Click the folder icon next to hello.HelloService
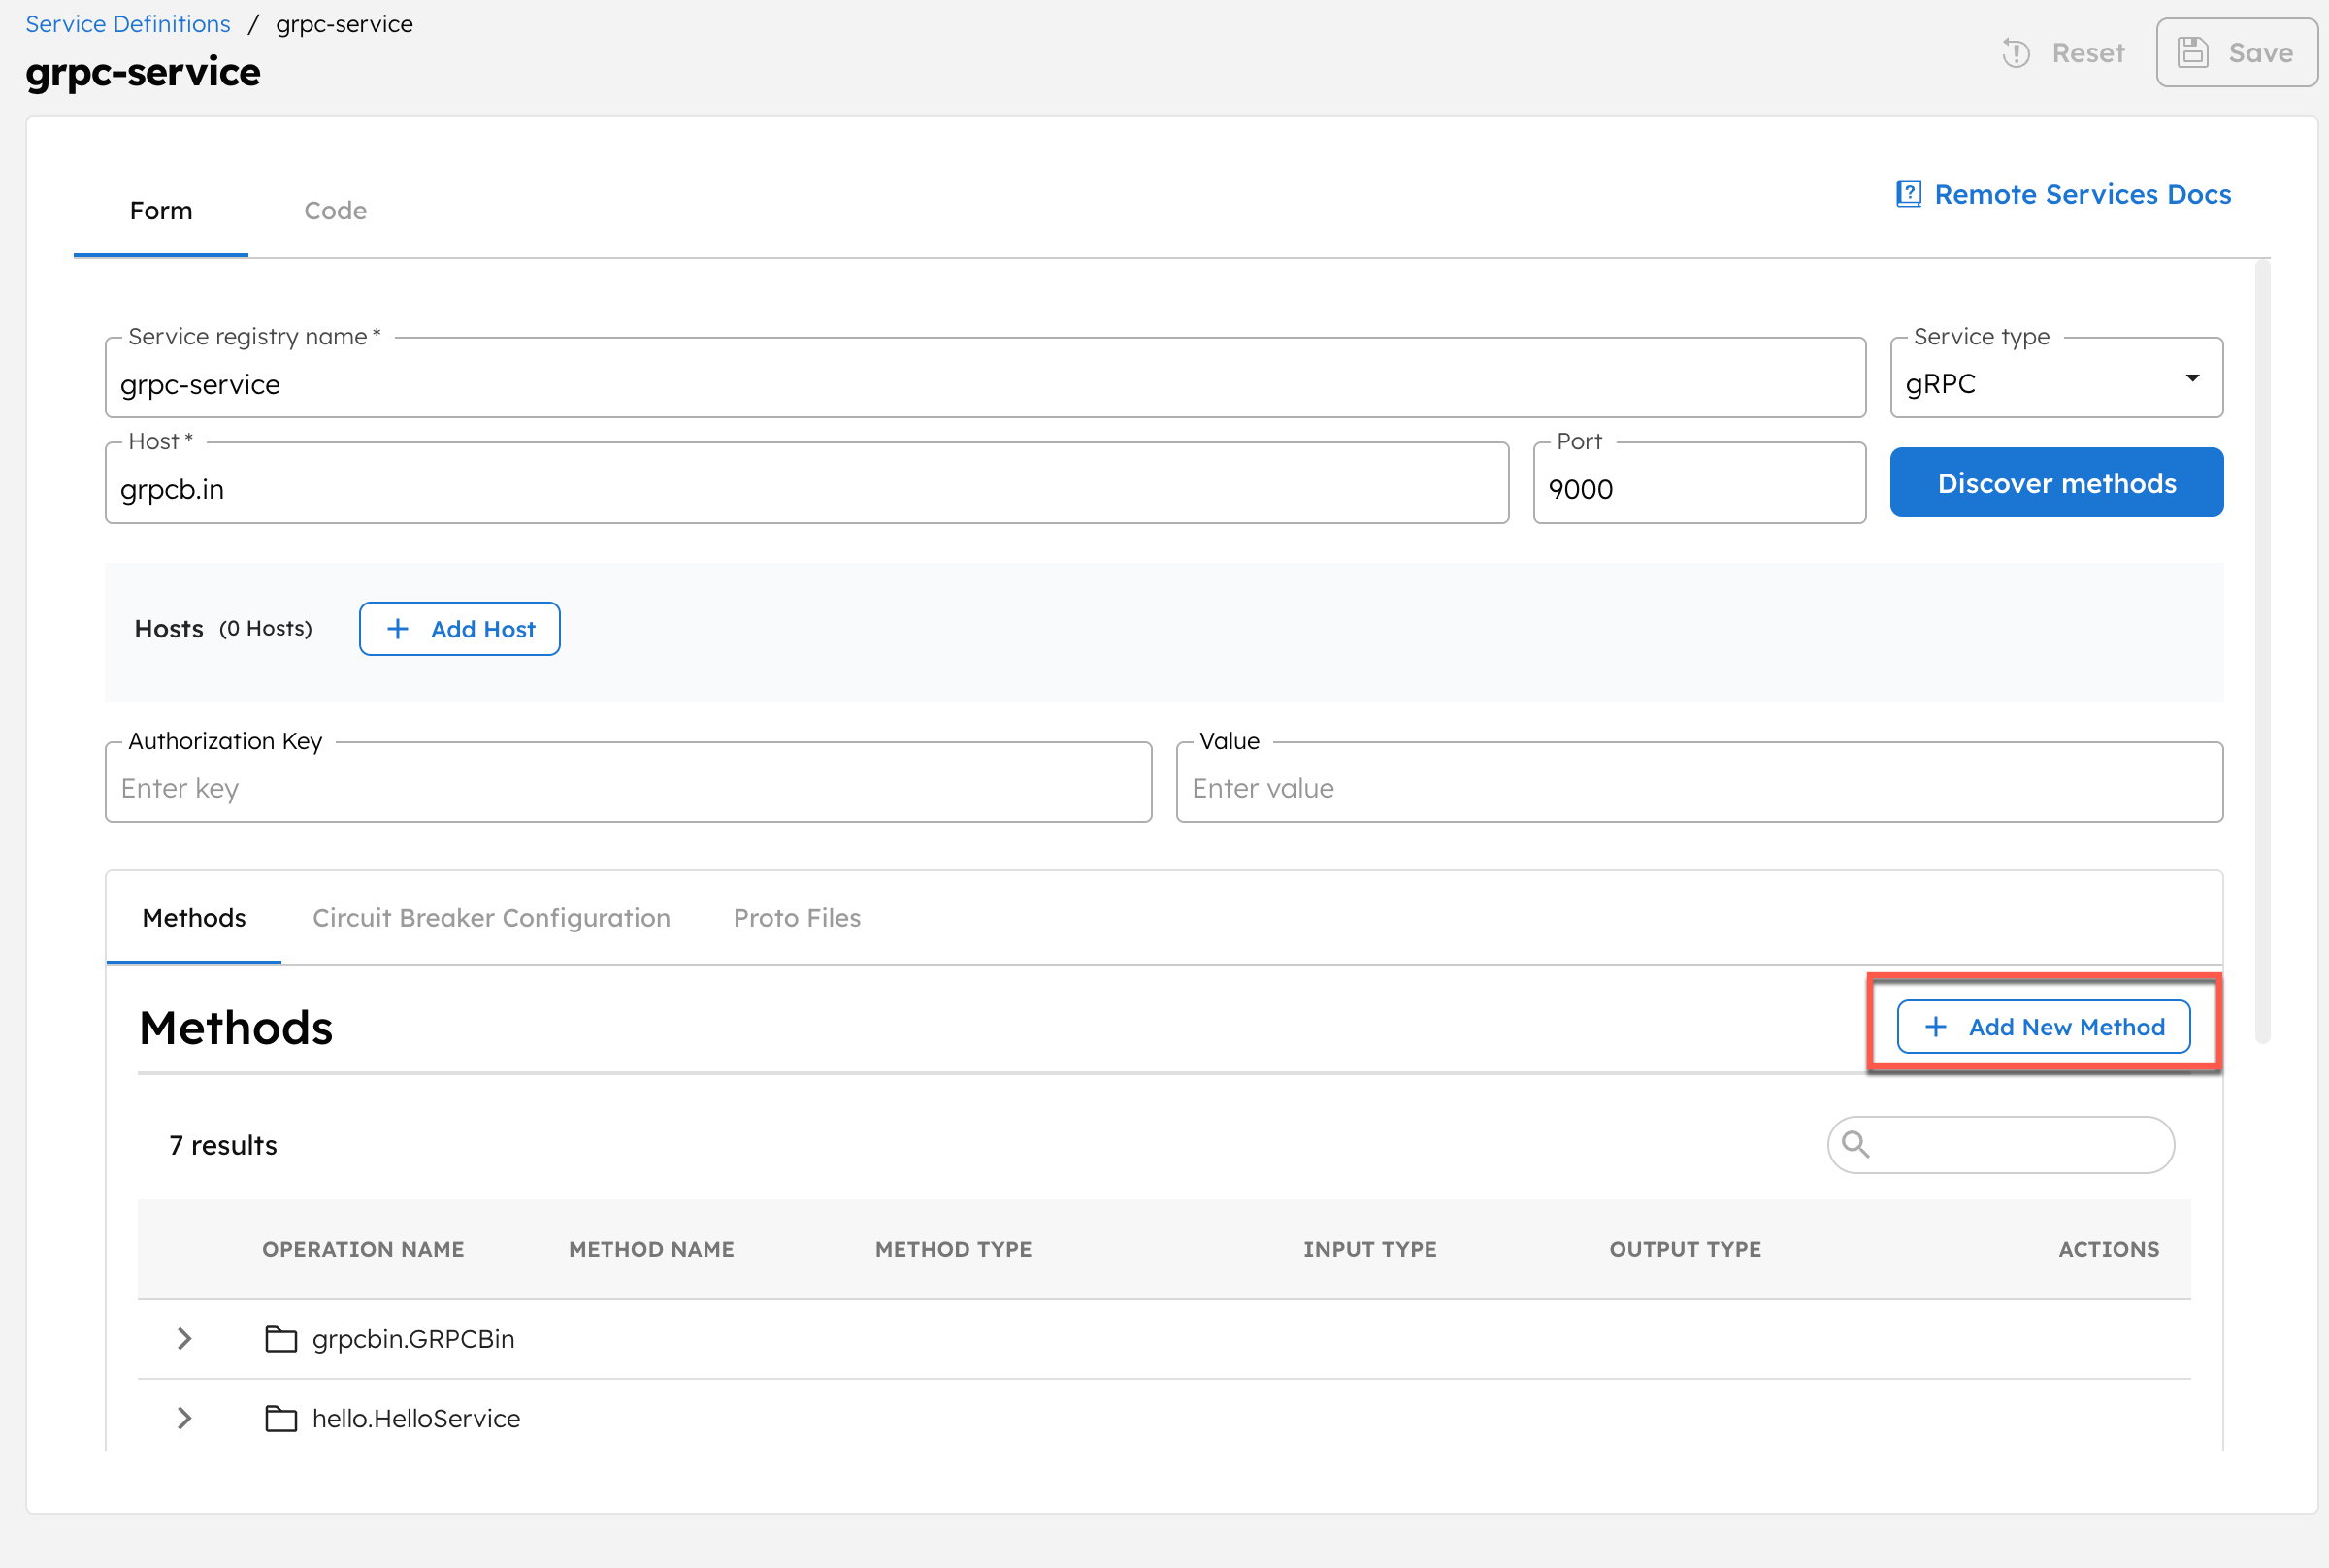 pos(281,1418)
